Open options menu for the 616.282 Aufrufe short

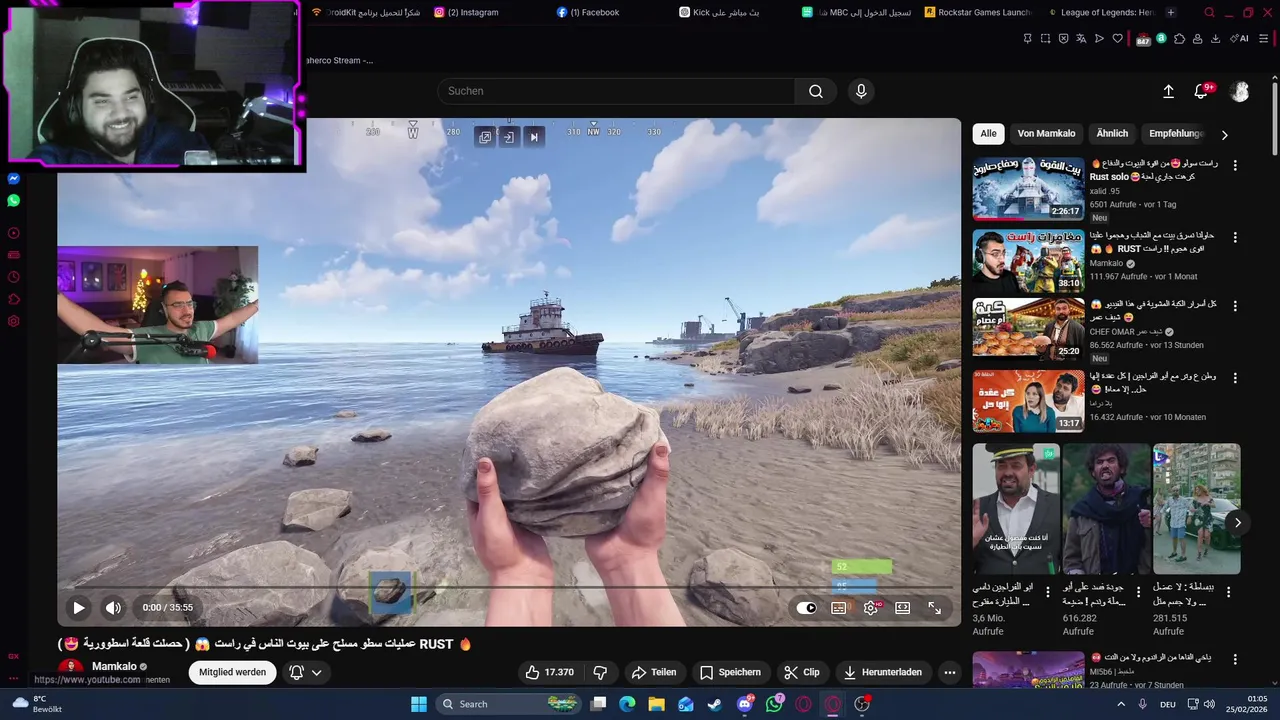(x=1138, y=592)
